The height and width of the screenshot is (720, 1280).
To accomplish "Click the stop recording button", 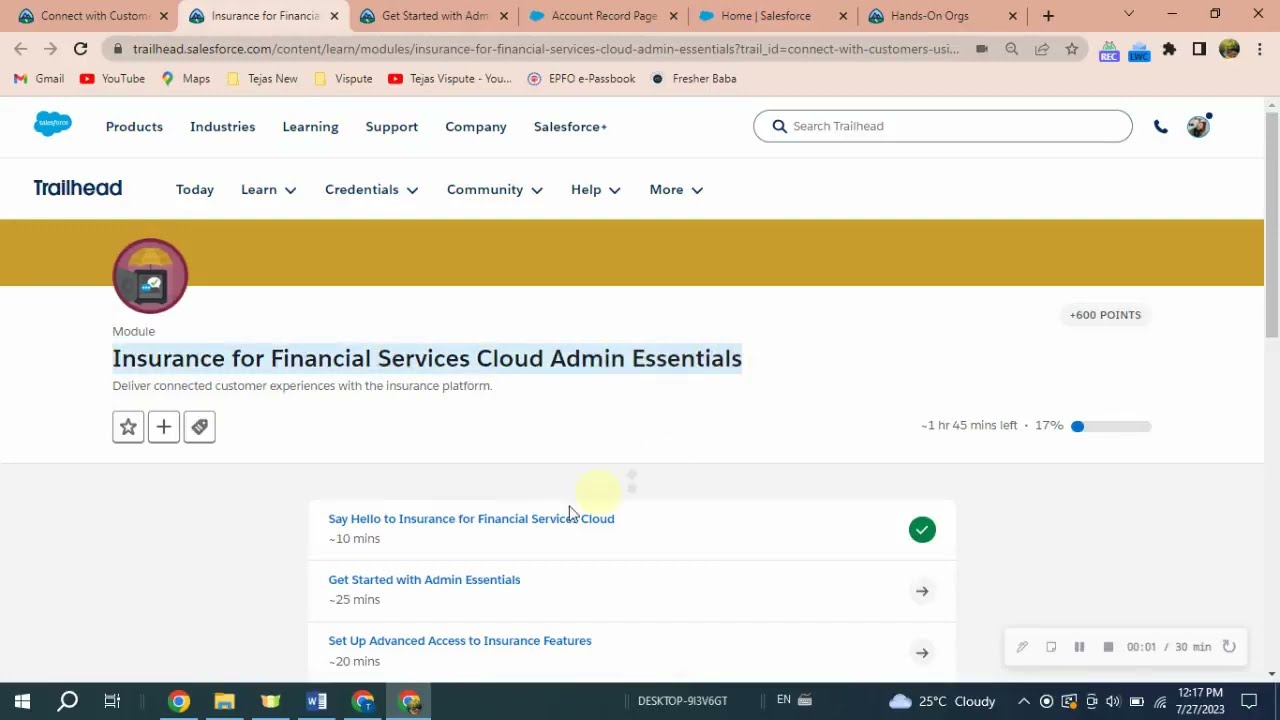I will pyautogui.click(x=1108, y=647).
